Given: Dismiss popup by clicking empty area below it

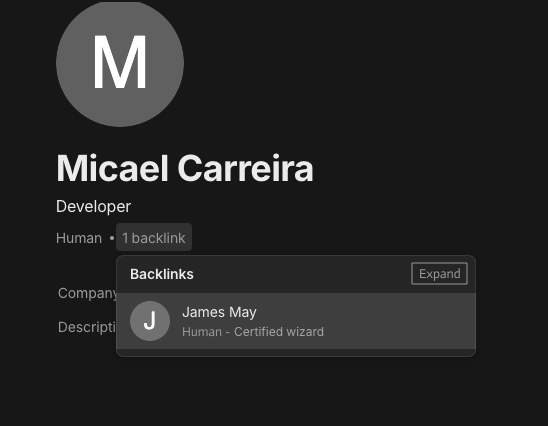Looking at the screenshot, I should click(296, 391).
